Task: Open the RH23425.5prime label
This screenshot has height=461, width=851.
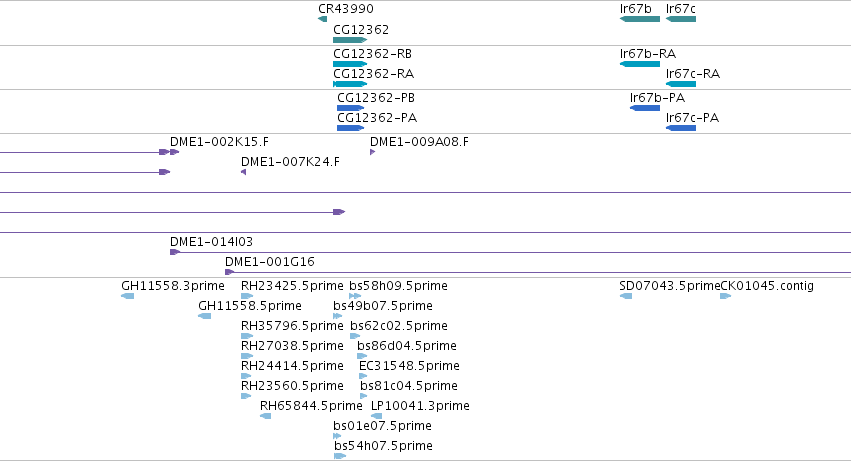Action: pos(292,286)
